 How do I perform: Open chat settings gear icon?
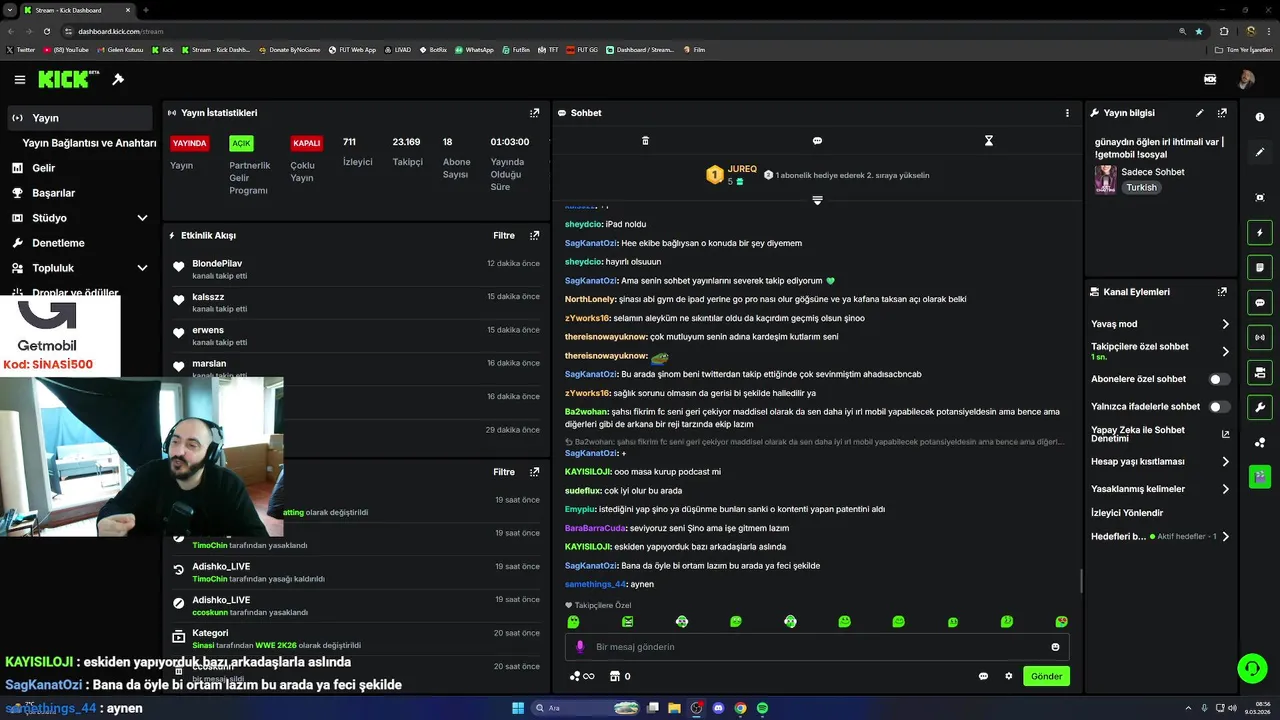coord(1008,676)
